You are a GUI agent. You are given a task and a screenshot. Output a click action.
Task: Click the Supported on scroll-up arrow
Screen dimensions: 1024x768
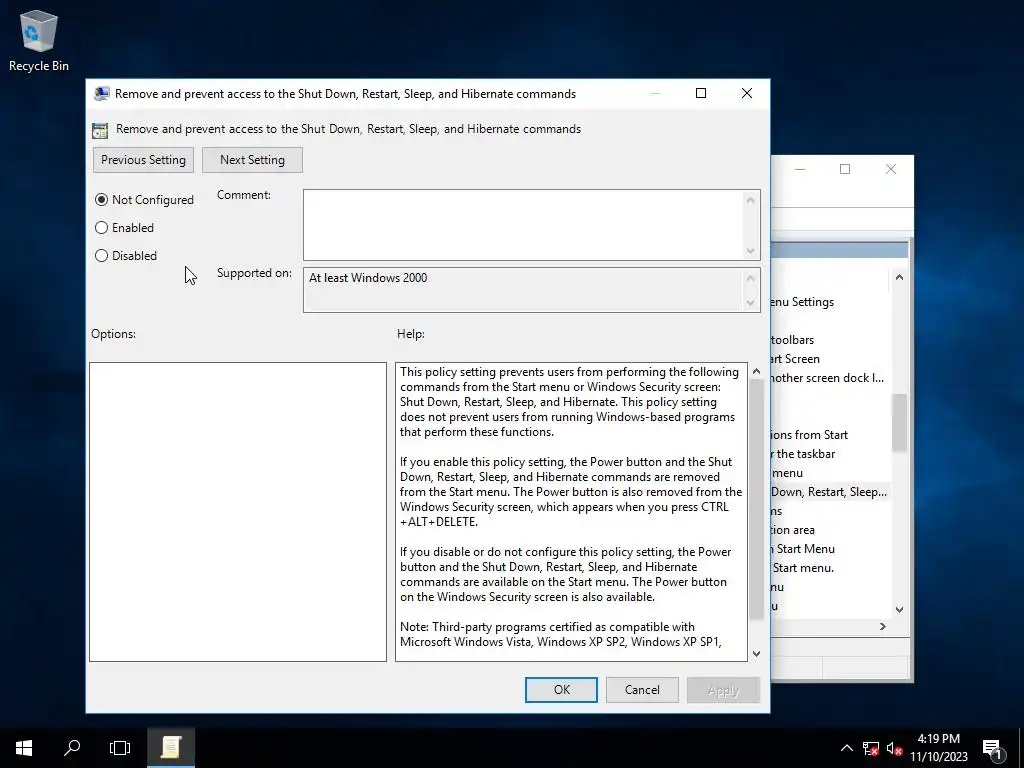[x=750, y=278]
